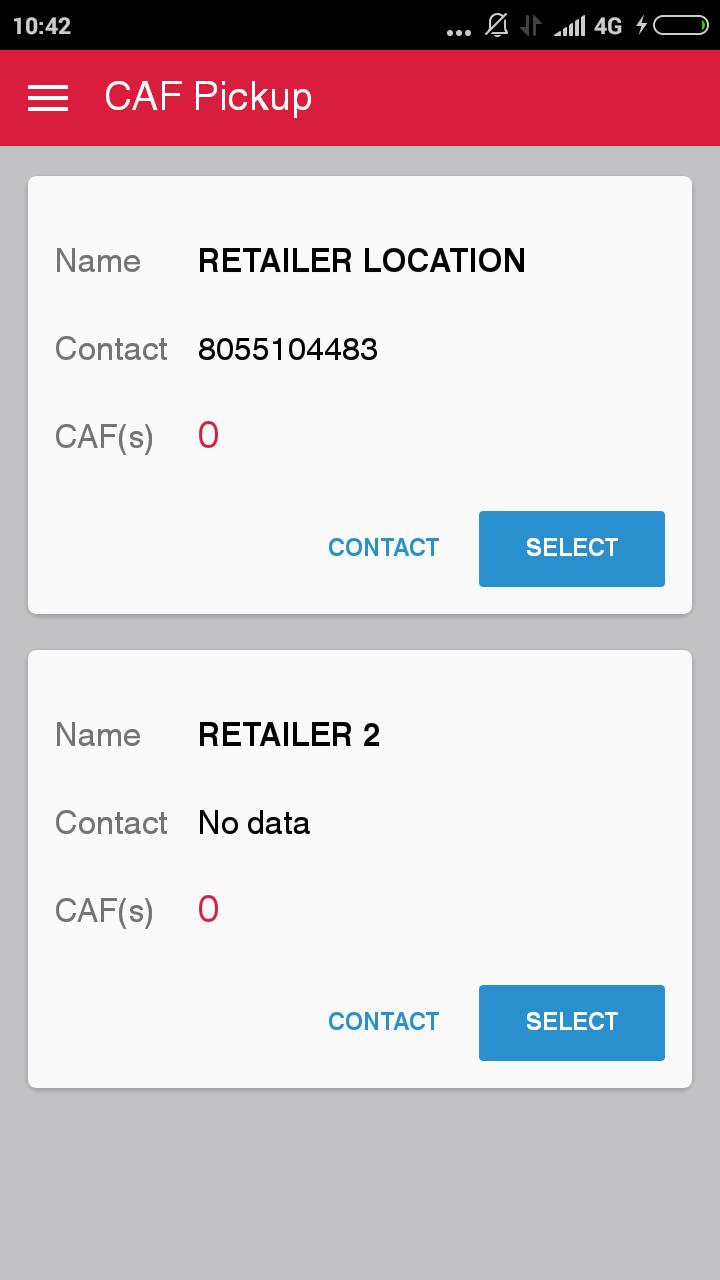
Task: Tap the muted notification bell icon
Action: 496,25
